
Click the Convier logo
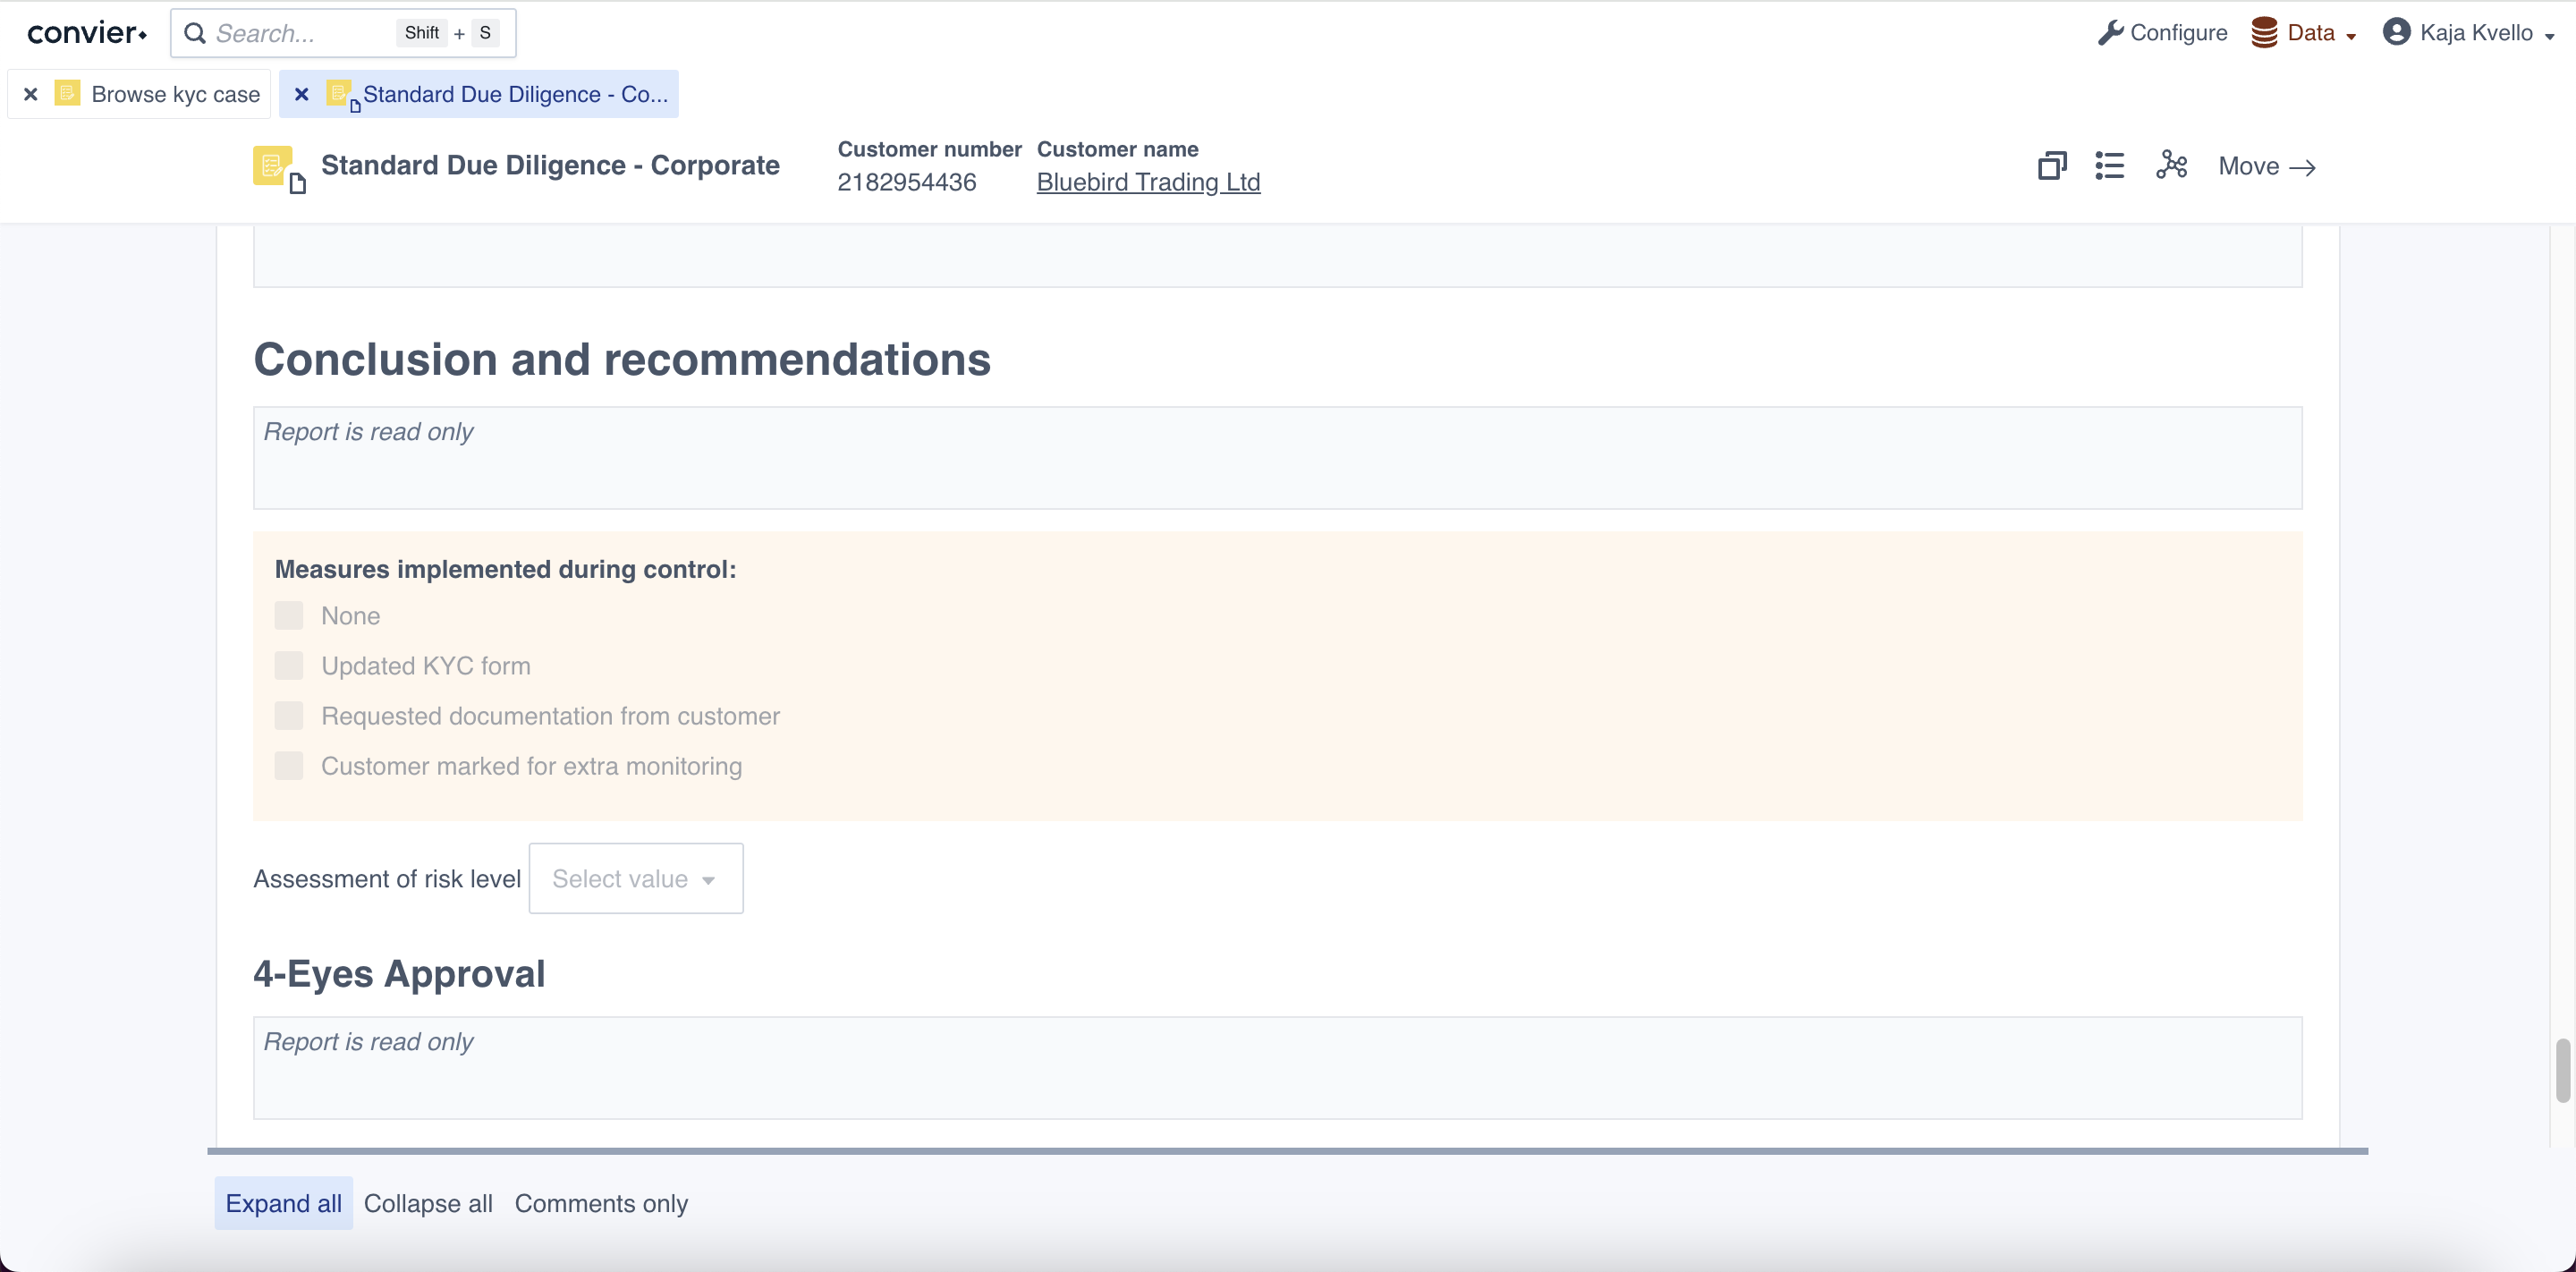pos(87,33)
